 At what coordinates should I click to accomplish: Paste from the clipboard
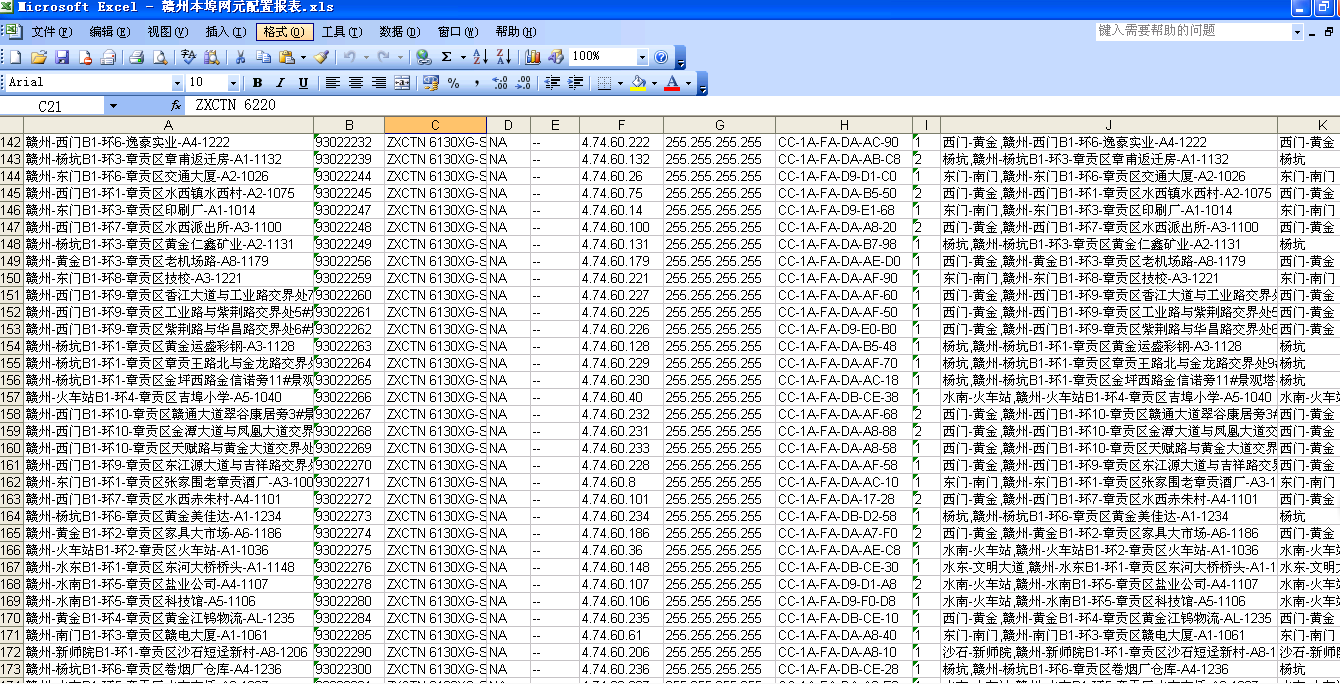(x=287, y=57)
